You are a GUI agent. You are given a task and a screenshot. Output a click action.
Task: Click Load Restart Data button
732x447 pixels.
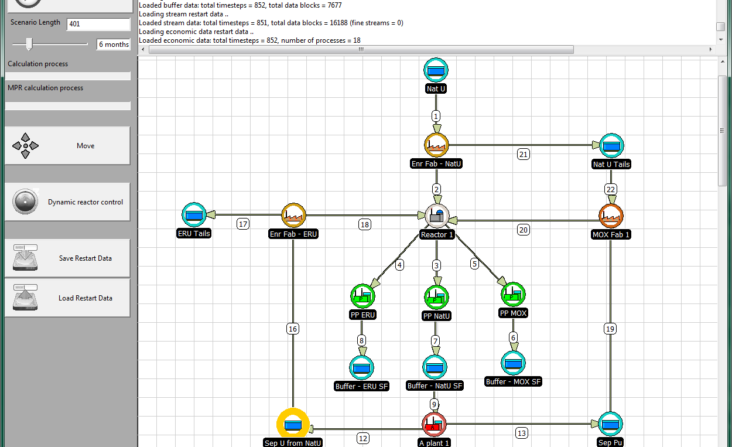(x=68, y=298)
